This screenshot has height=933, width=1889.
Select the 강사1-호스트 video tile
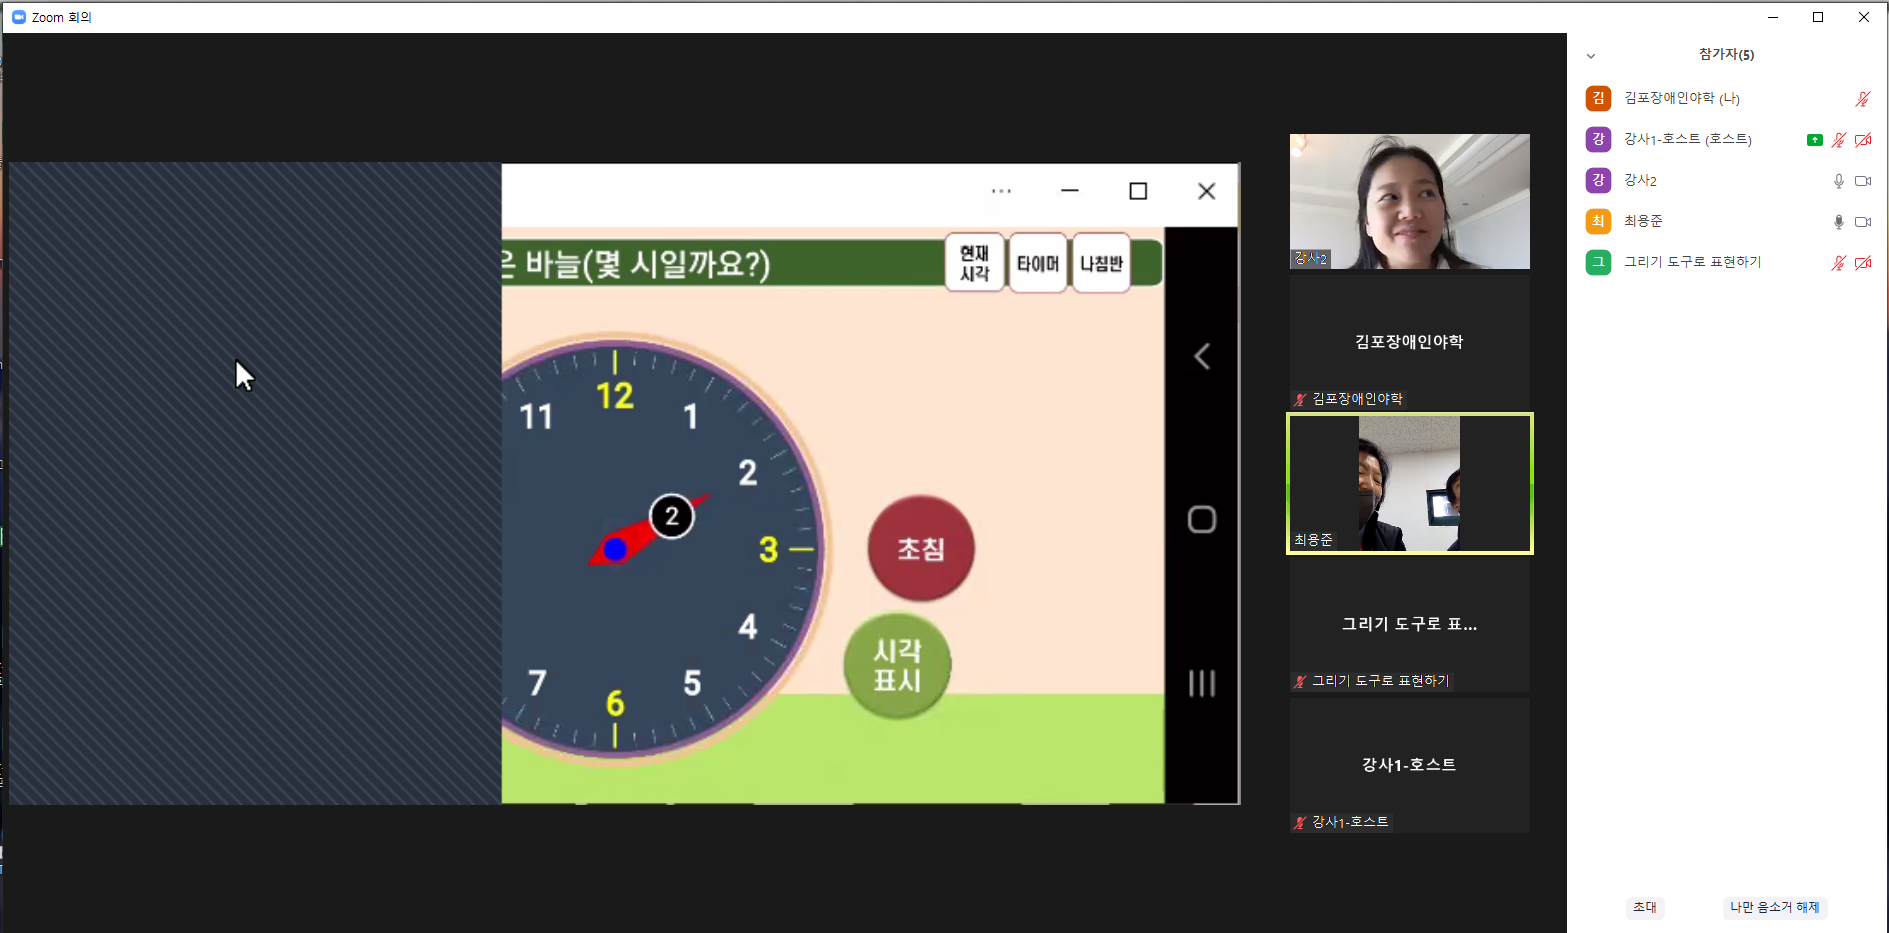[1410, 765]
